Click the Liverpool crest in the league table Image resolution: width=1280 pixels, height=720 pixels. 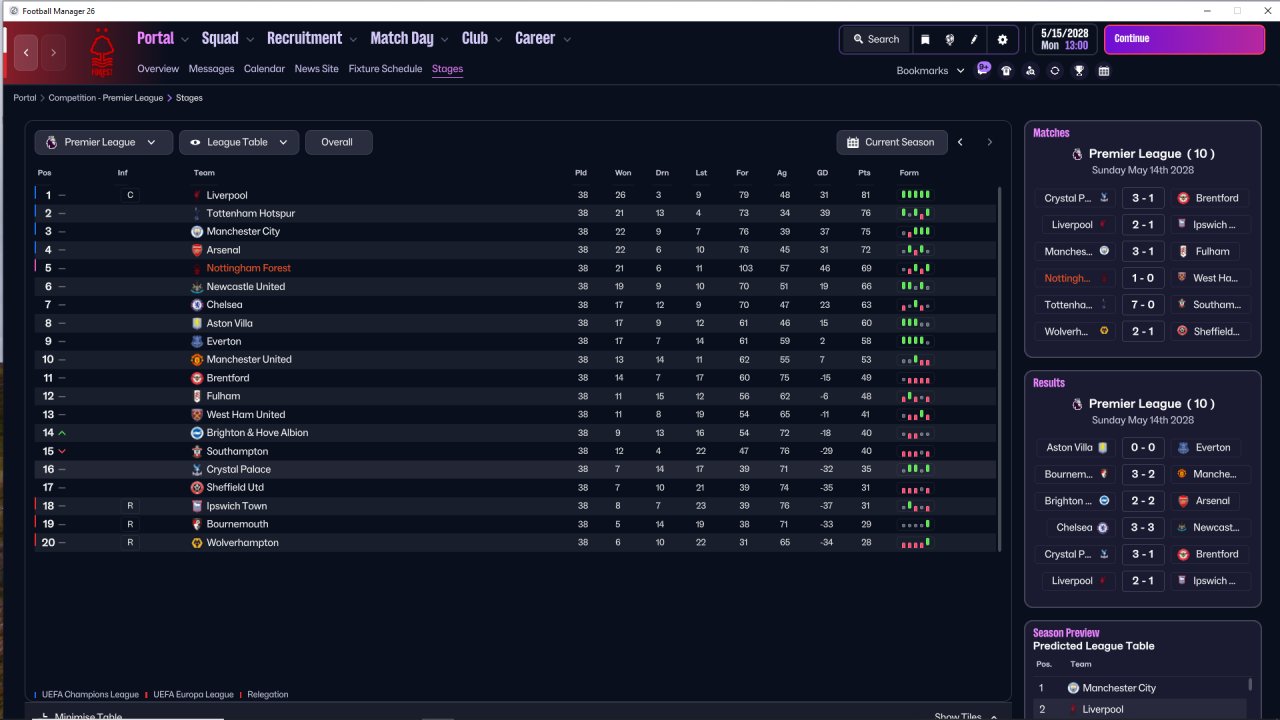pos(197,195)
